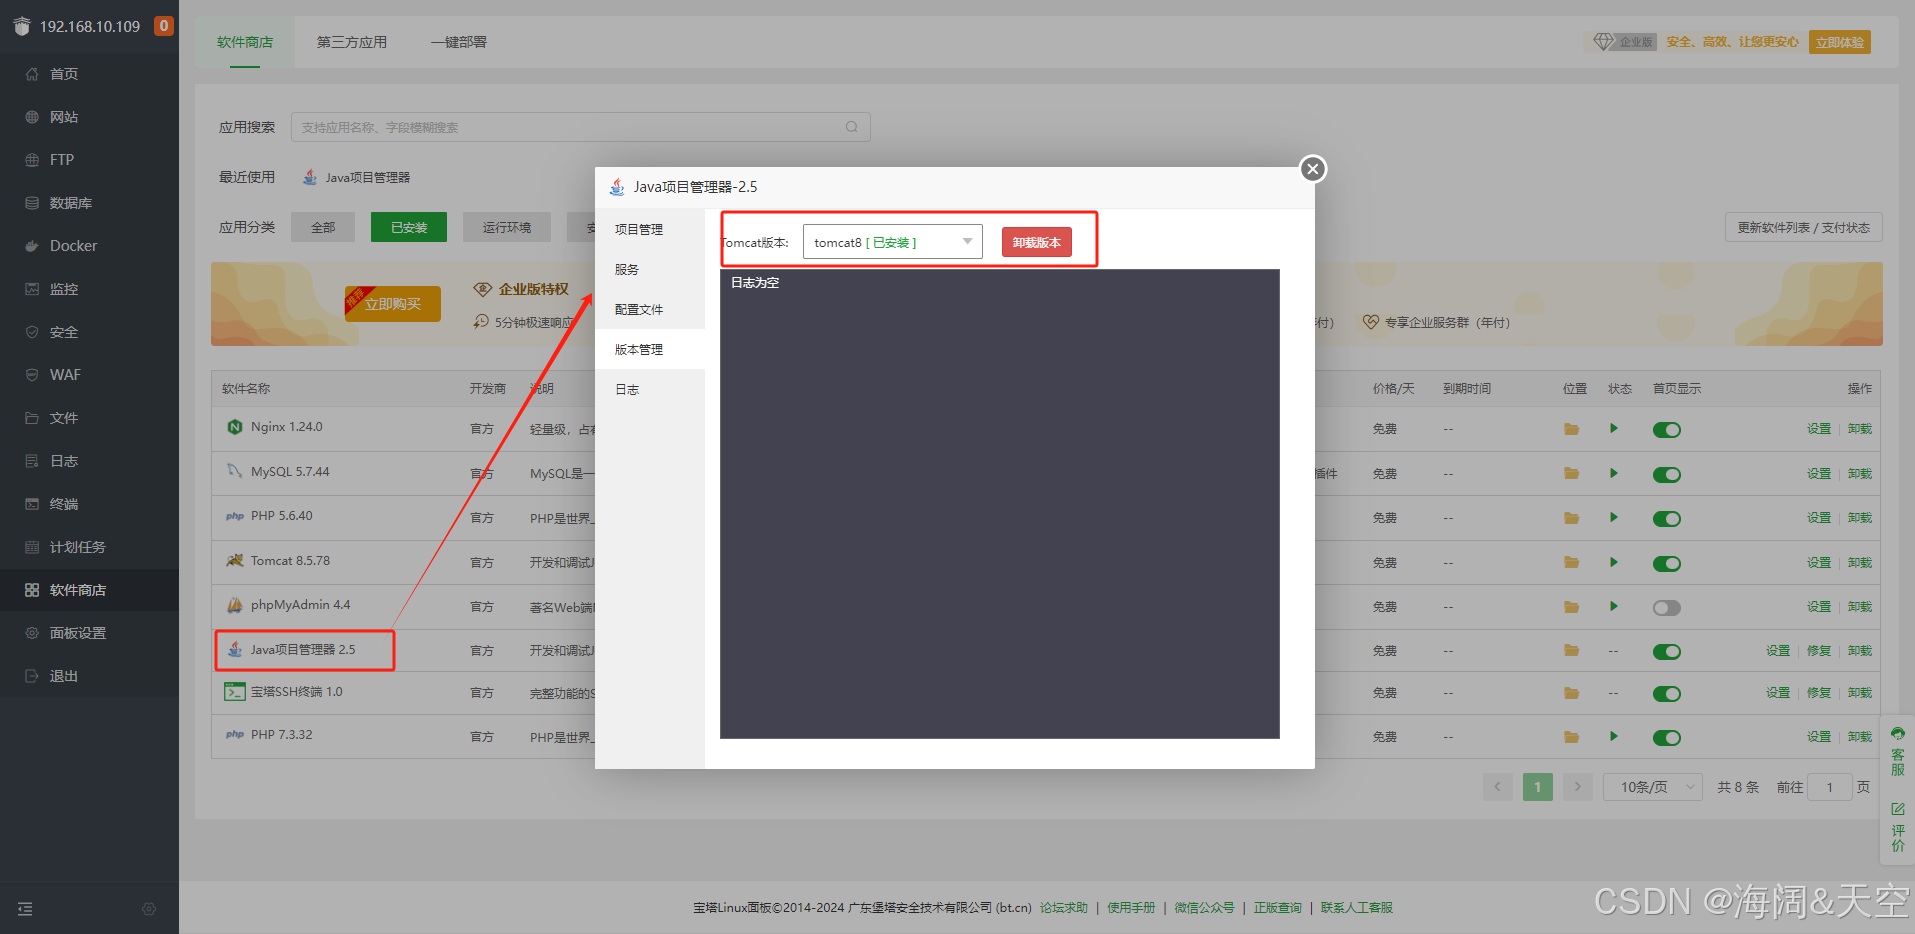Image resolution: width=1915 pixels, height=934 pixels.
Task: Disable homepage display for Nginx 1.24.0
Action: [x=1666, y=429]
